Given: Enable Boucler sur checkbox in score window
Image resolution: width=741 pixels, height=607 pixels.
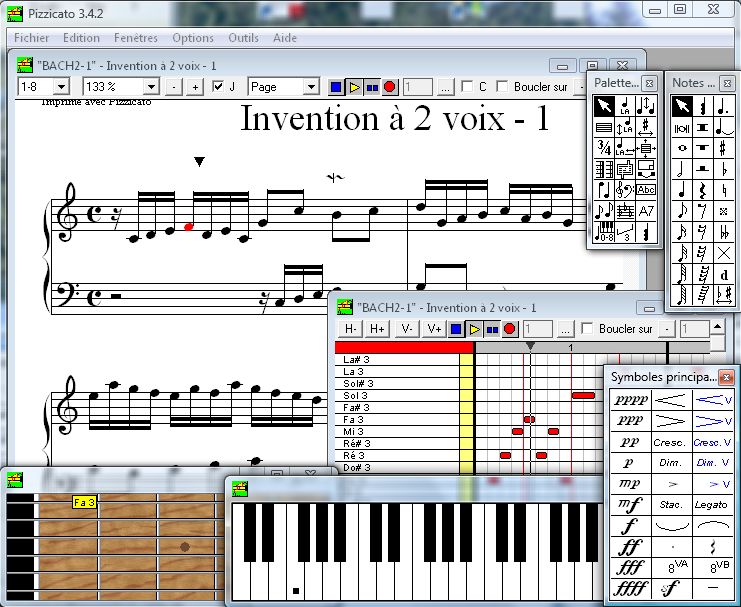Looking at the screenshot, I should (502, 87).
